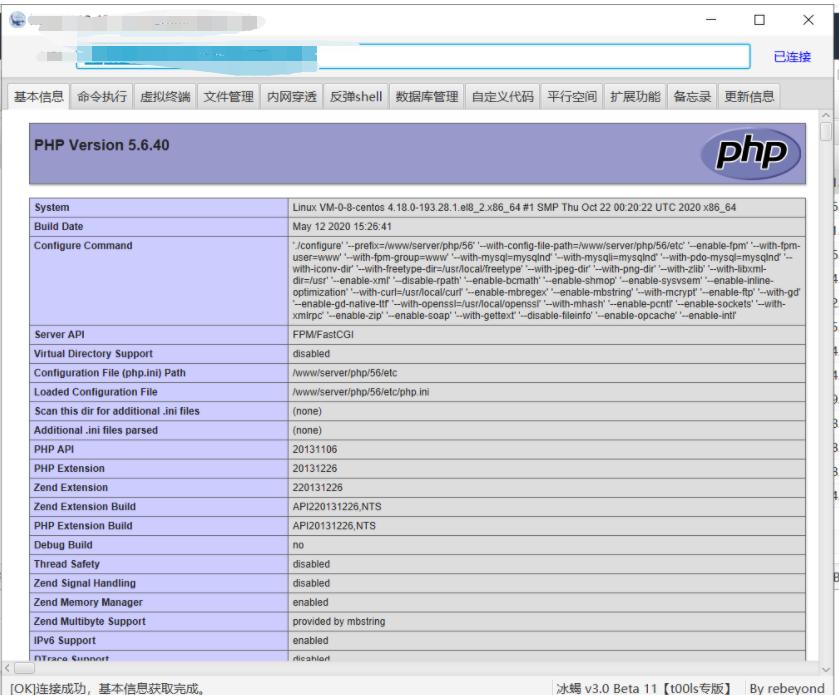This screenshot has width=839, height=695.
Task: Select the 平行空间 tab
Action: coord(571,96)
